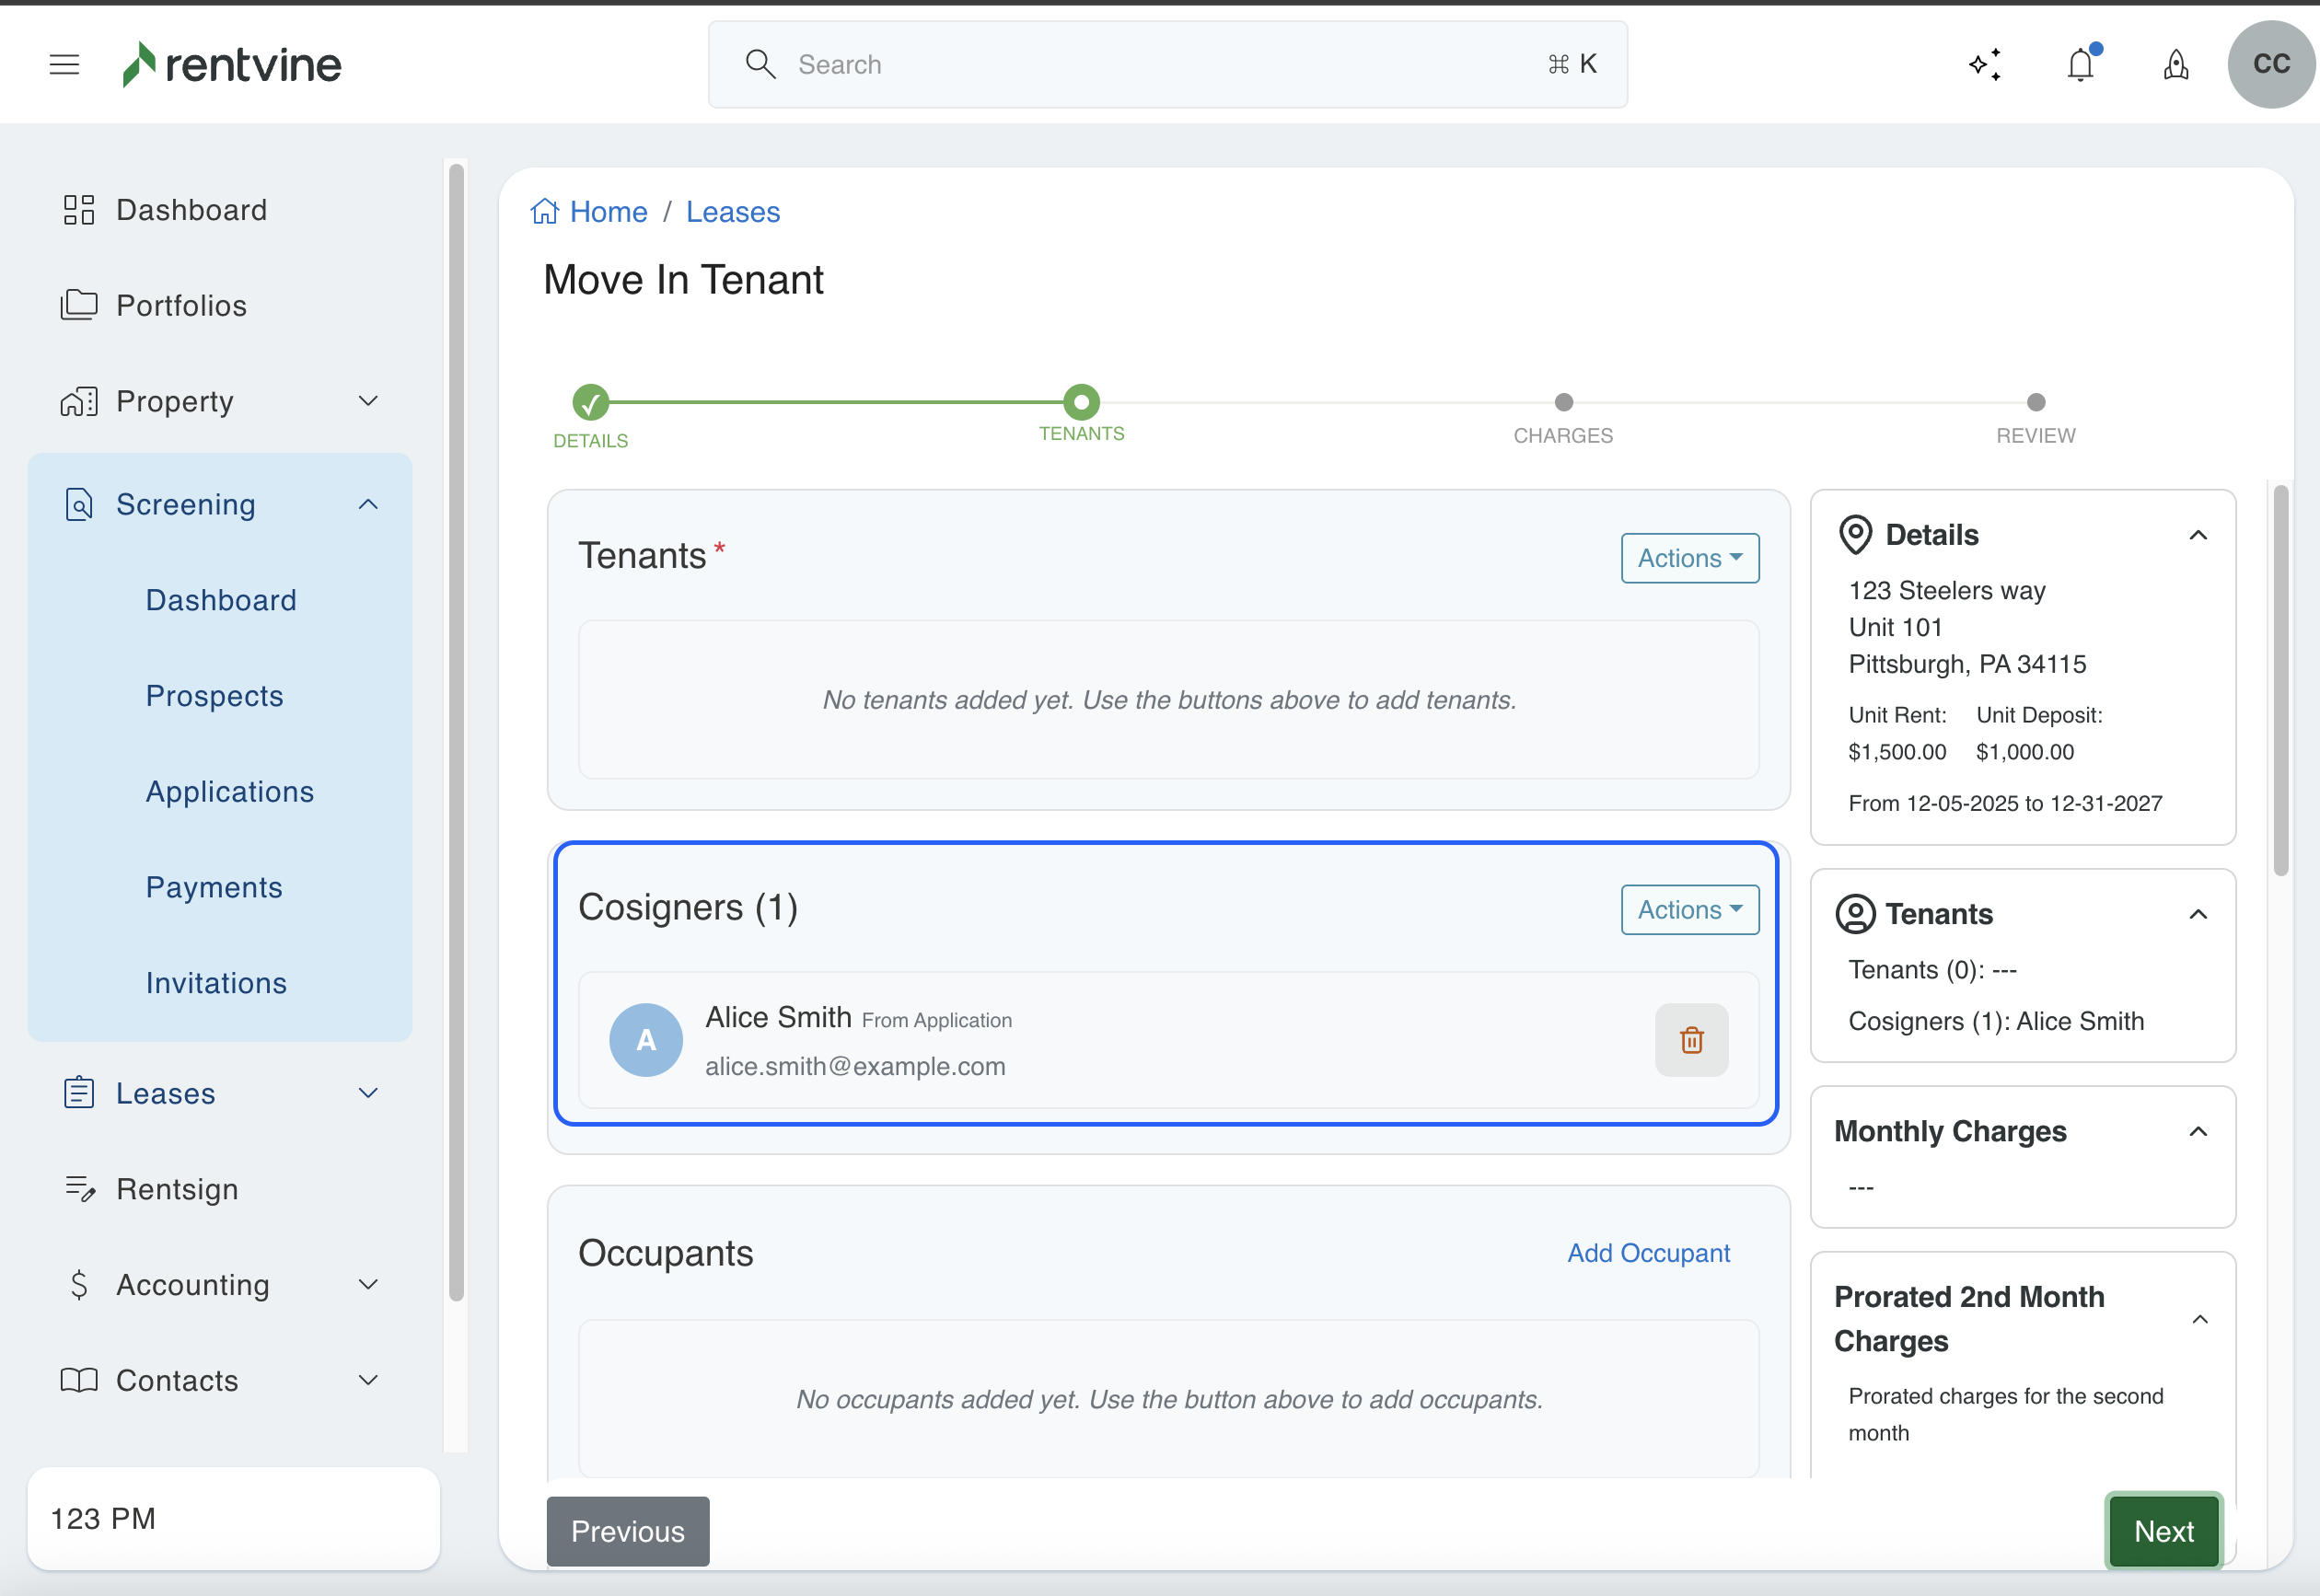Collapse the Tenants summary panel

pyautogui.click(x=2198, y=915)
